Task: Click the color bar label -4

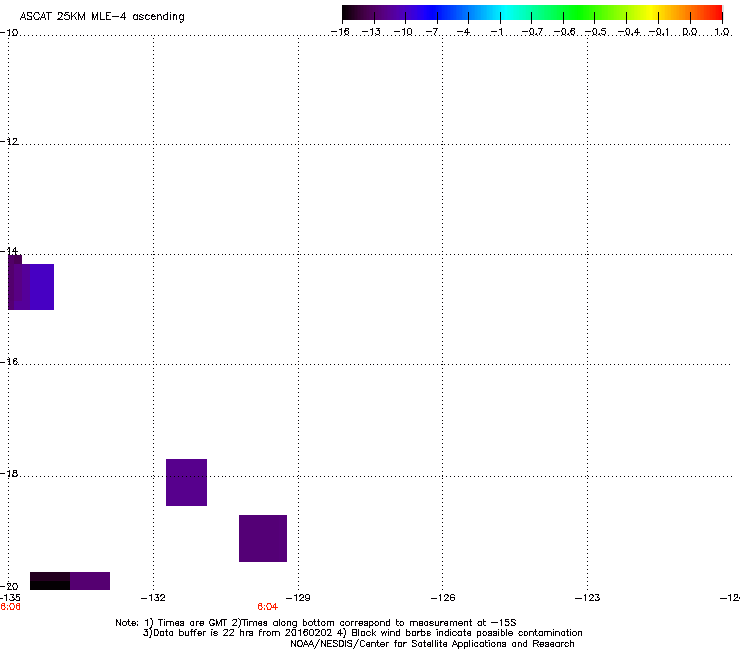Action: pyautogui.click(x=463, y=32)
